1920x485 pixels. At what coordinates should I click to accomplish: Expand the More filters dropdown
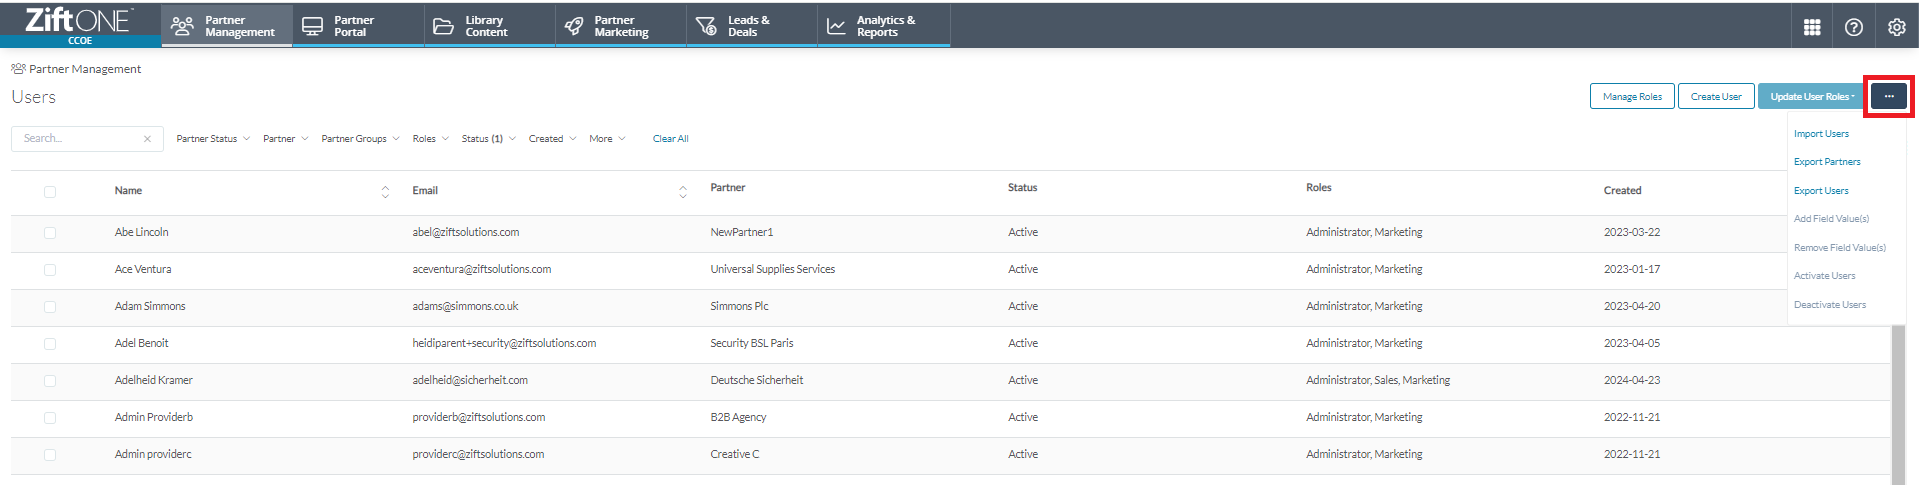click(x=607, y=139)
